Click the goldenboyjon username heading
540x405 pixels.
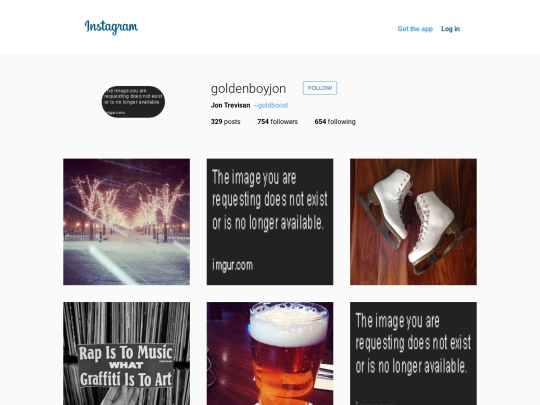(248, 89)
